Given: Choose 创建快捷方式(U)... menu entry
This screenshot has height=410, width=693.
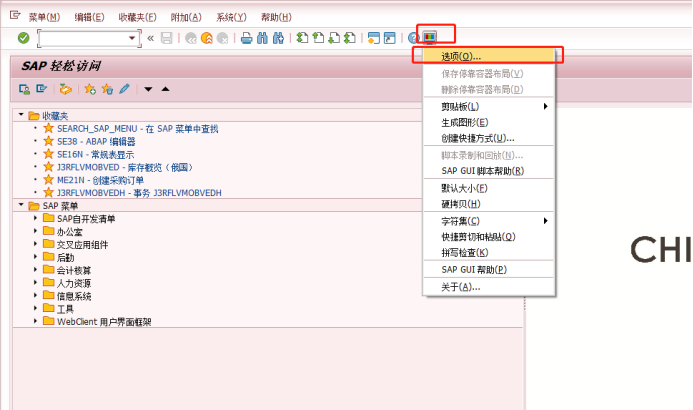Looking at the screenshot, I should coord(488,138).
